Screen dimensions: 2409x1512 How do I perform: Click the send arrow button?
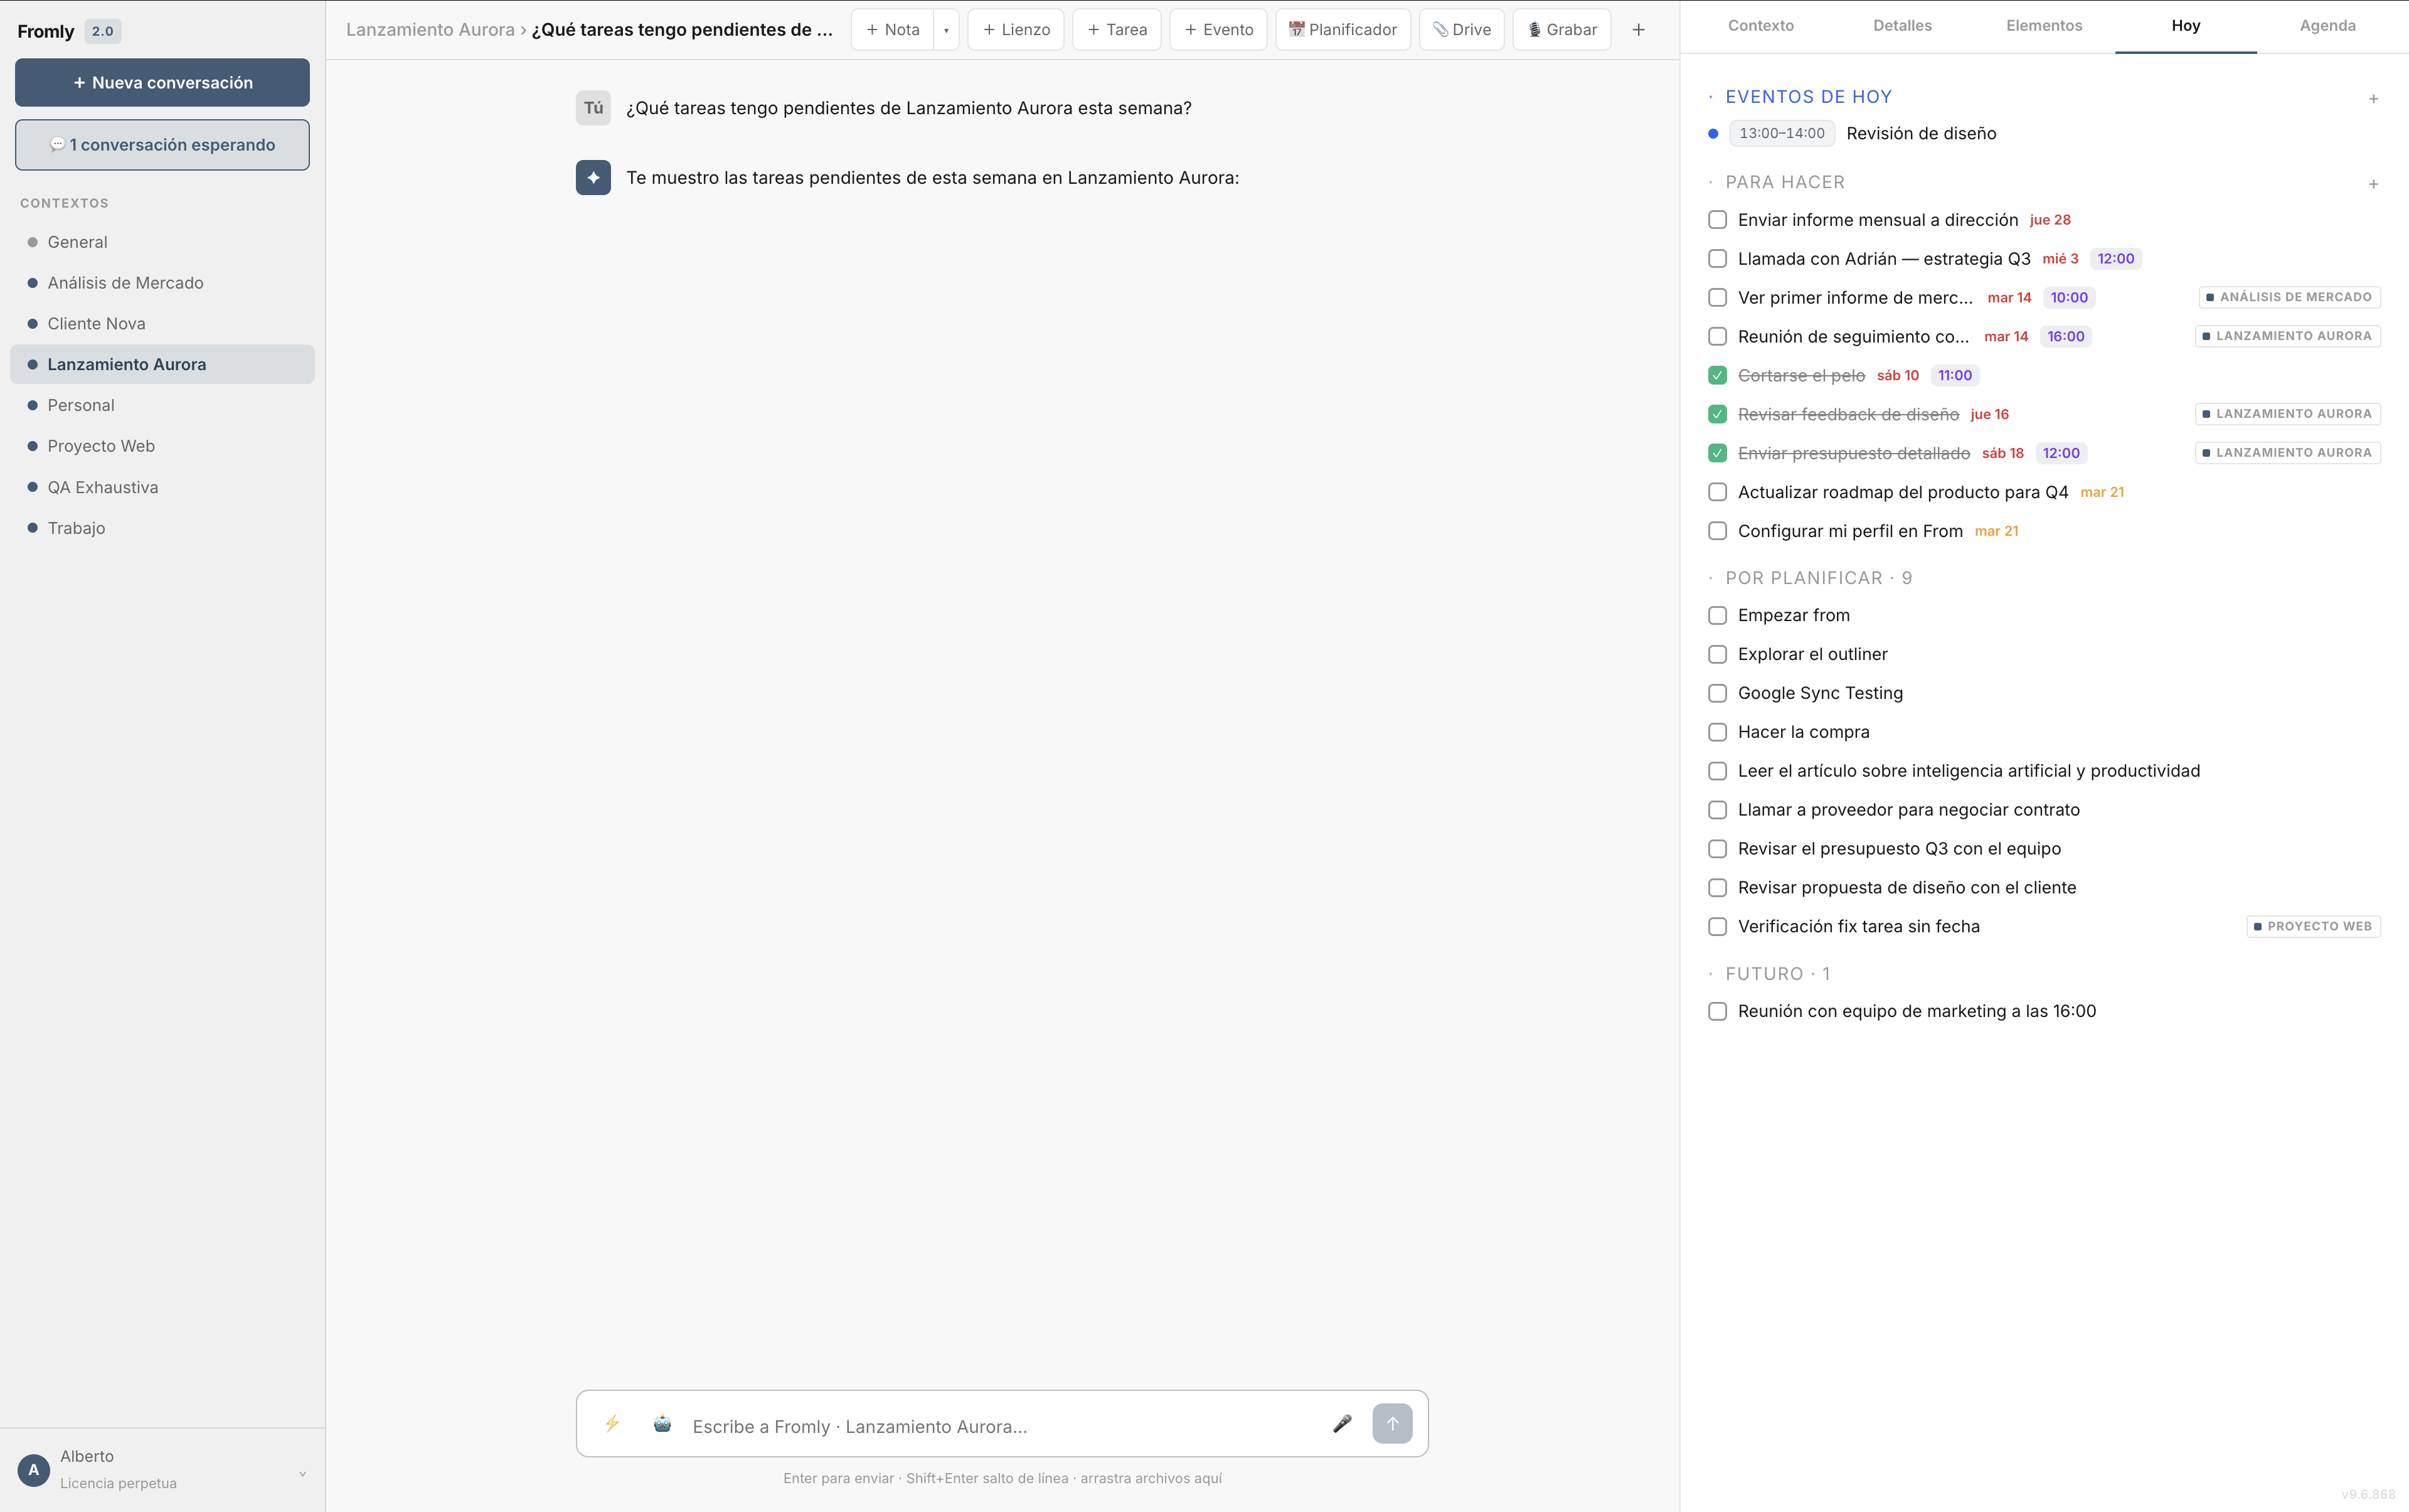1392,1423
